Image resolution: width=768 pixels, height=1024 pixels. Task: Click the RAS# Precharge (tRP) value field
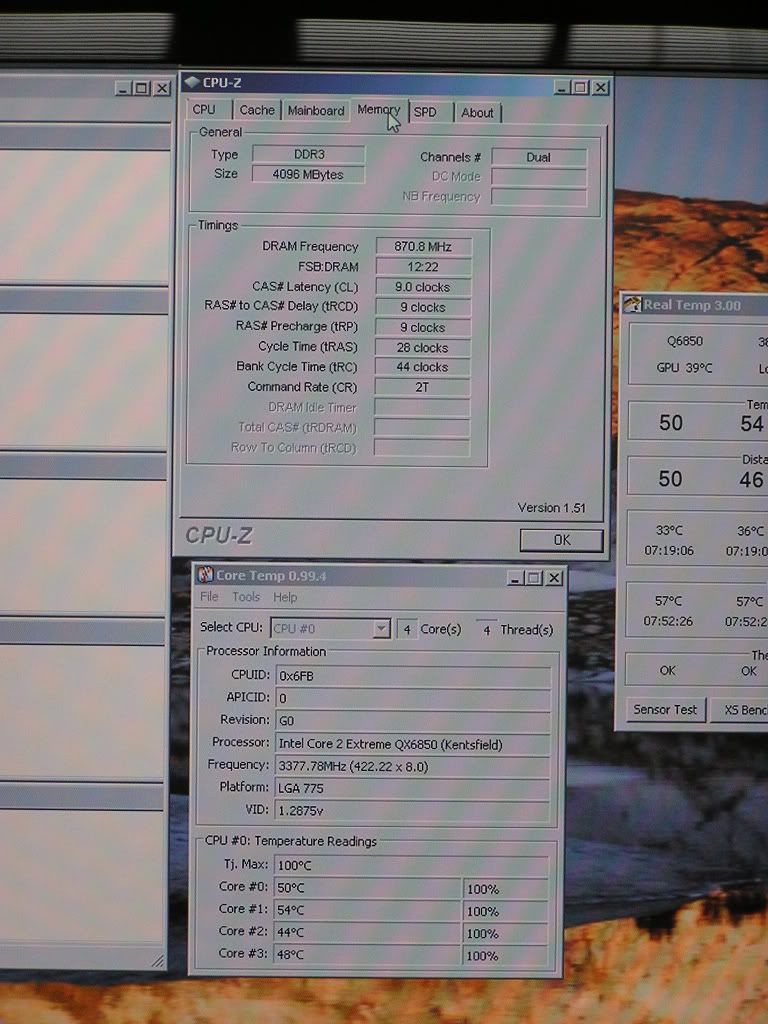tap(423, 327)
